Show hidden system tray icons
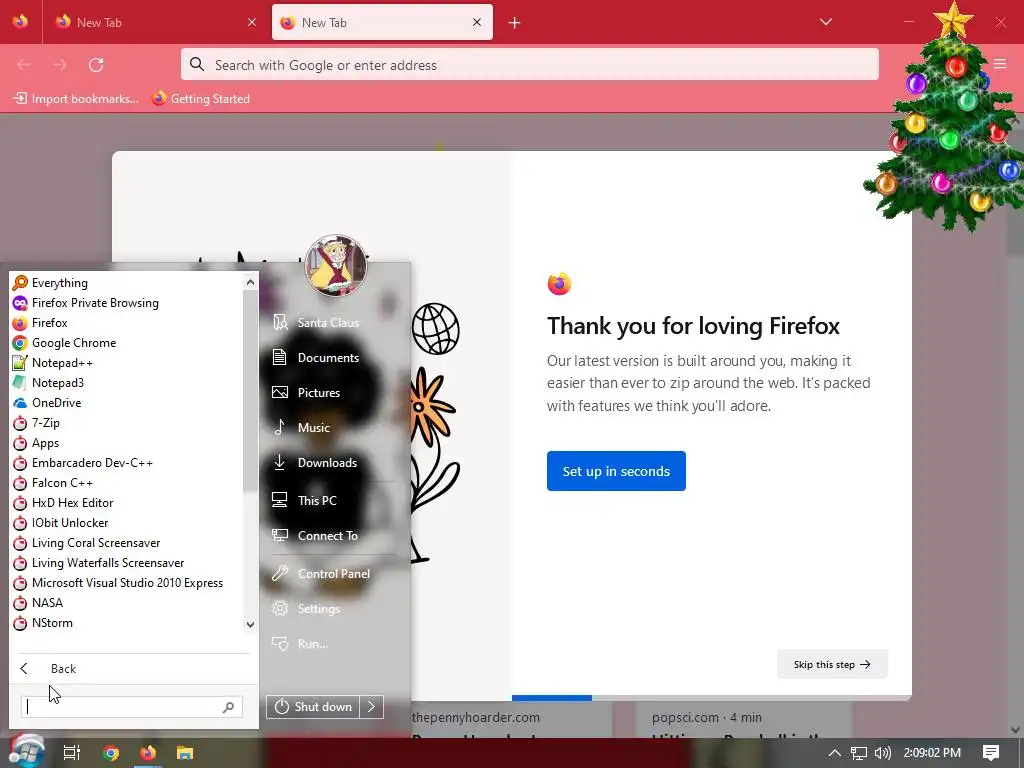Screen dimensions: 1024x768 click(834, 753)
